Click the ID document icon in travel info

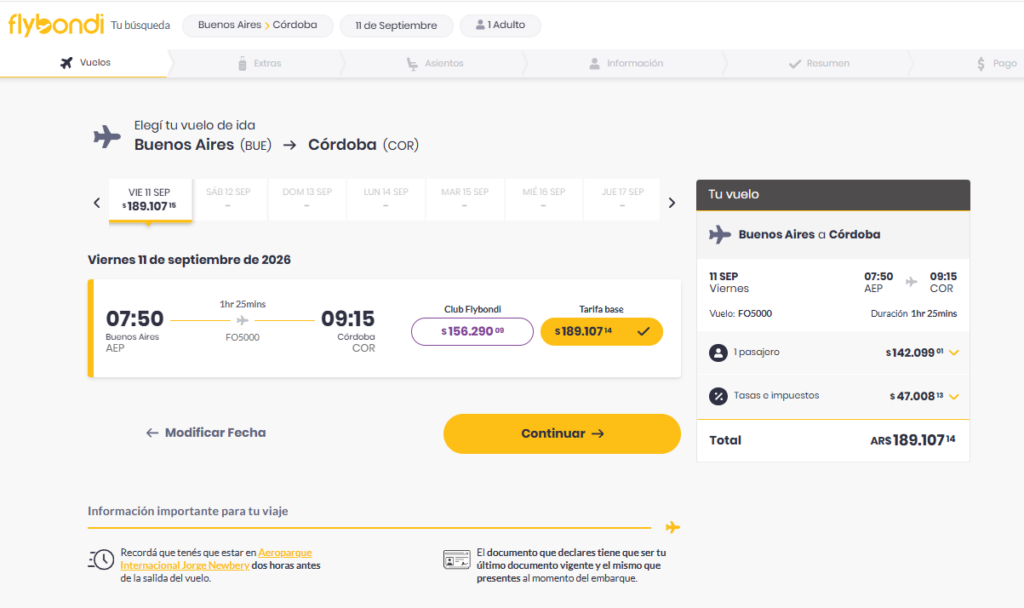pos(456,560)
